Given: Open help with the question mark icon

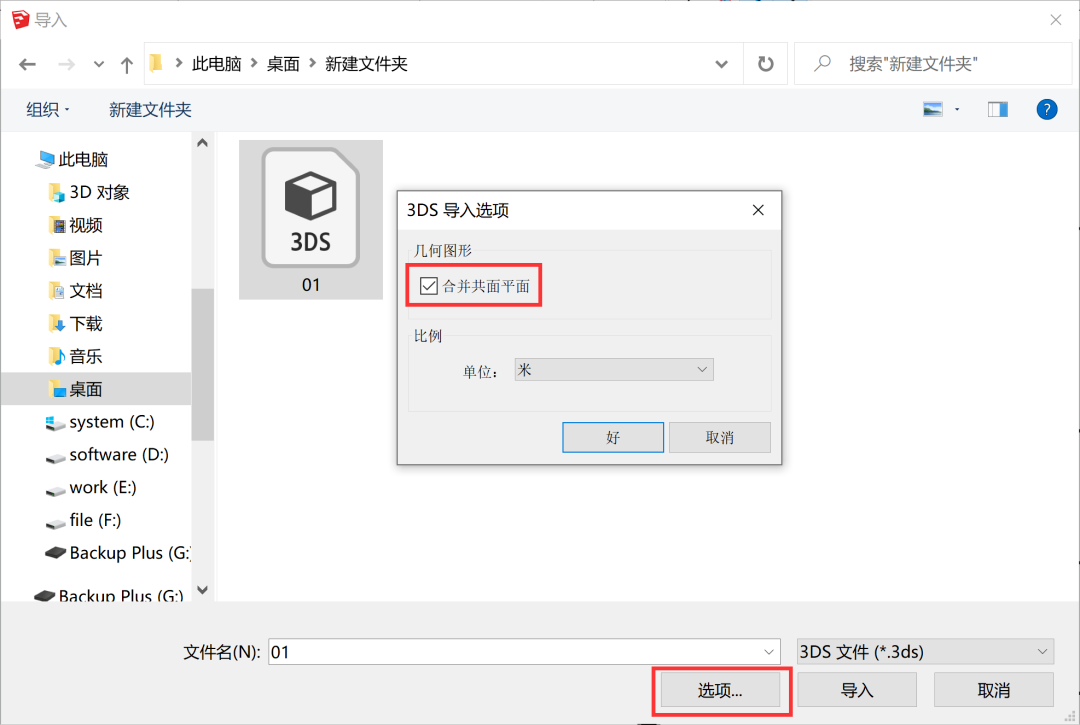Looking at the screenshot, I should (1047, 109).
